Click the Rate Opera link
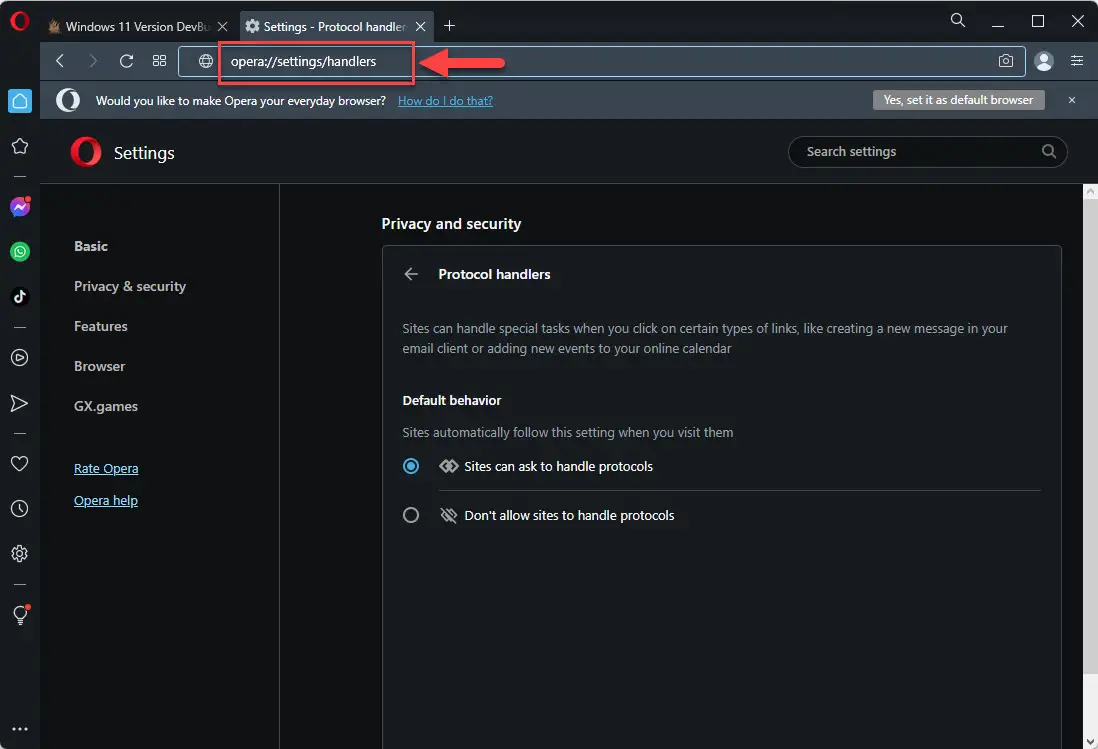The height and width of the screenshot is (749, 1098). point(106,468)
